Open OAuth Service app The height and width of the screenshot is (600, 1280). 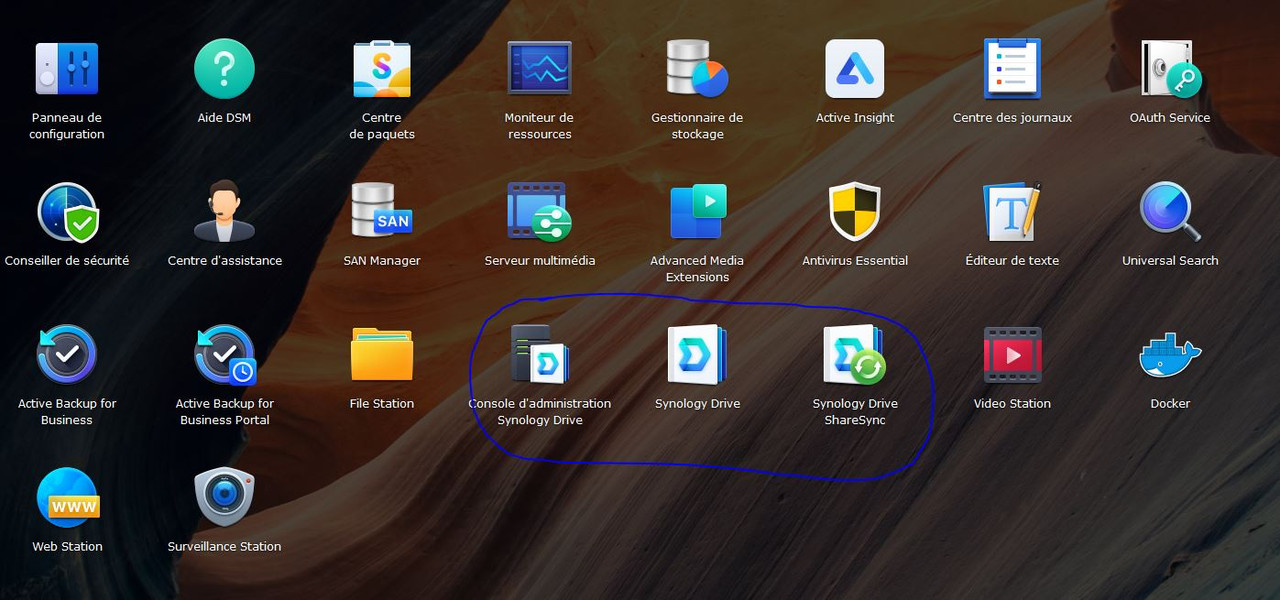(1170, 69)
